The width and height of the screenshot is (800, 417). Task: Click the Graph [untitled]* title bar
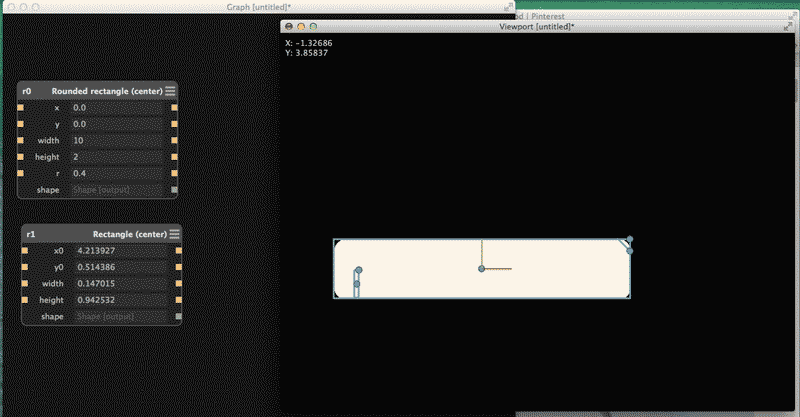pyautogui.click(x=258, y=7)
